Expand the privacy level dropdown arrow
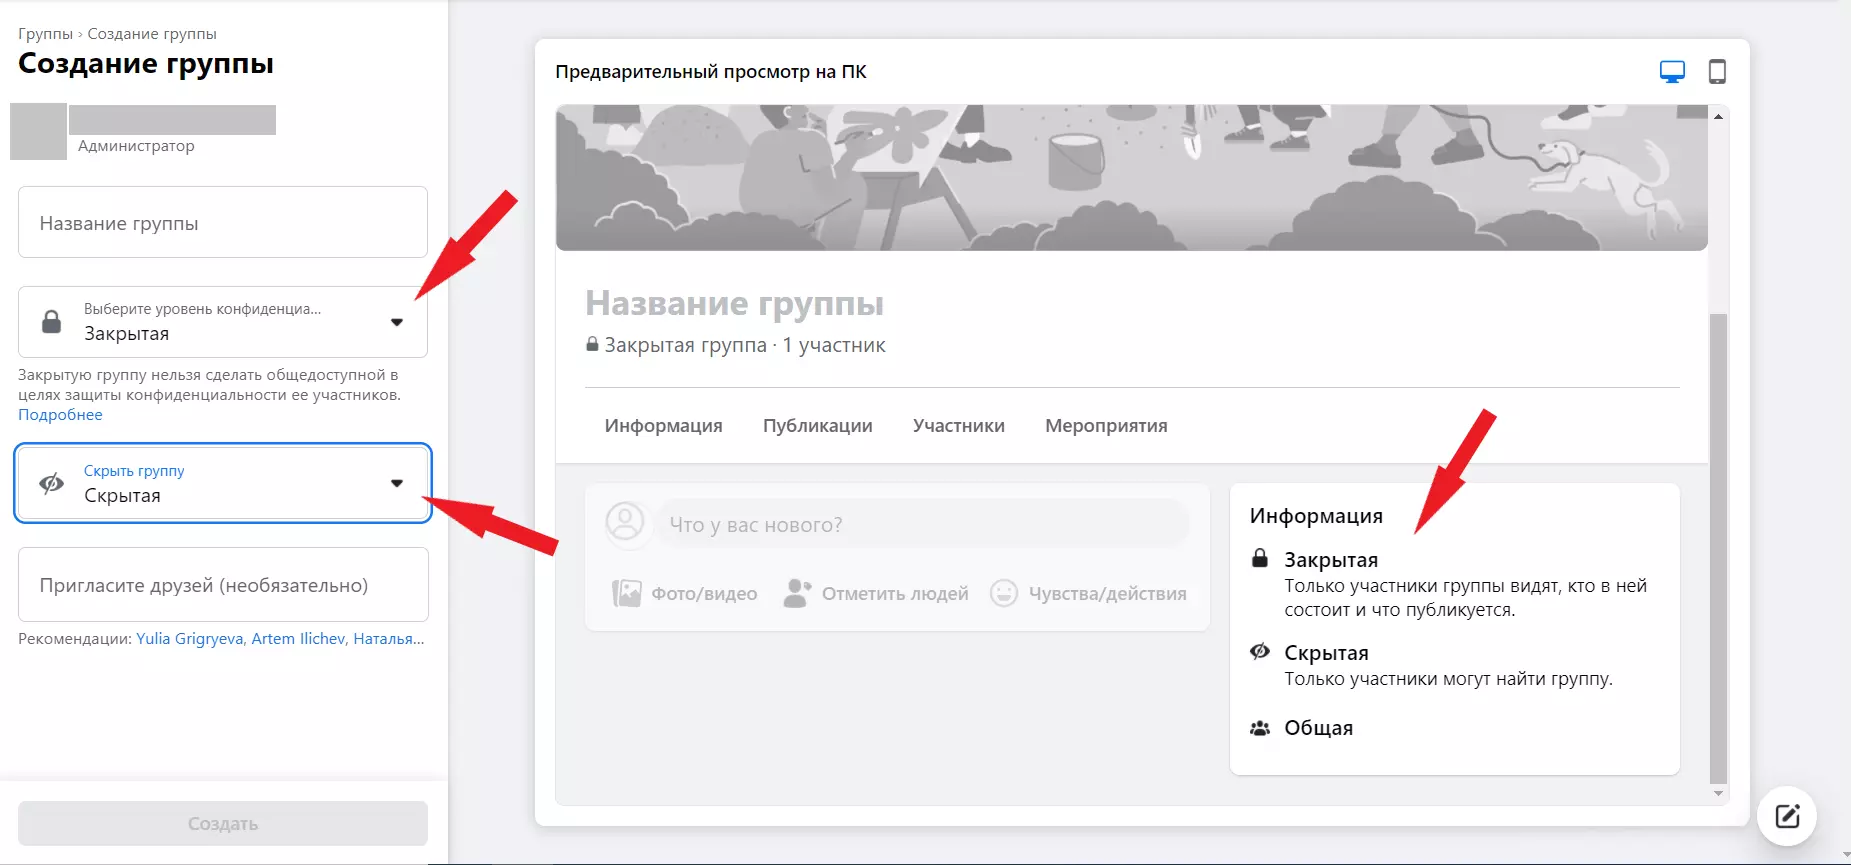Screen dimensions: 1851x865 pyautogui.click(x=397, y=322)
